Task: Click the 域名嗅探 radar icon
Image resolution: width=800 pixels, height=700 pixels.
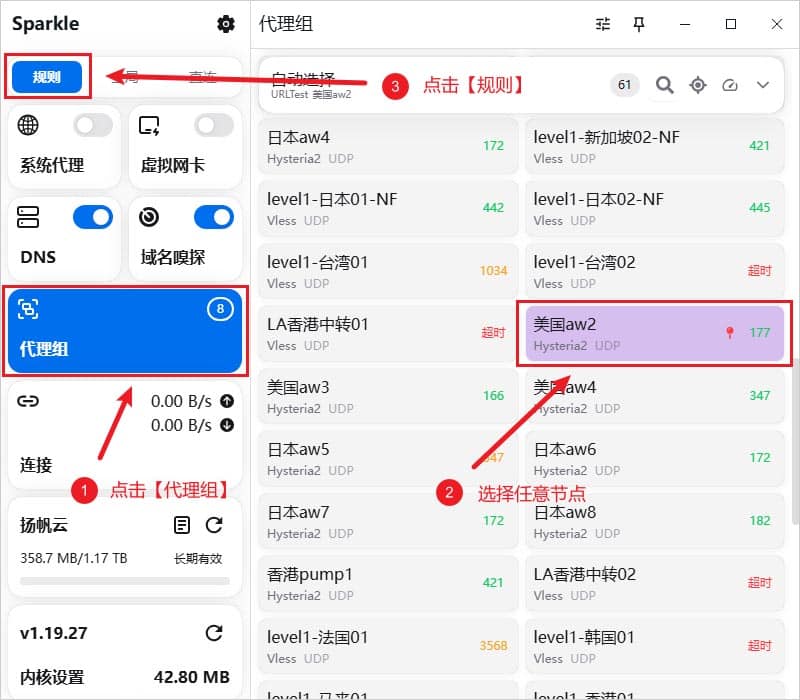Action: (x=149, y=217)
